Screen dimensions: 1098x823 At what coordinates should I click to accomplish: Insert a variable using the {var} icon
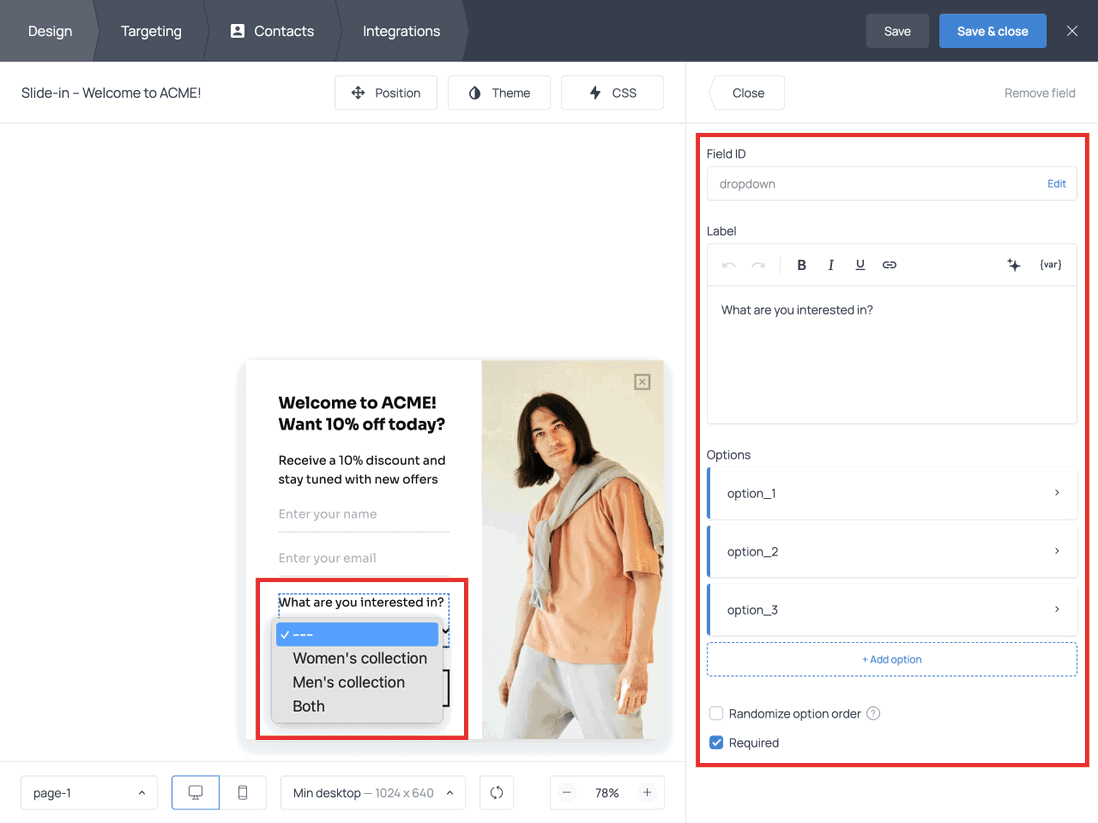[1050, 264]
